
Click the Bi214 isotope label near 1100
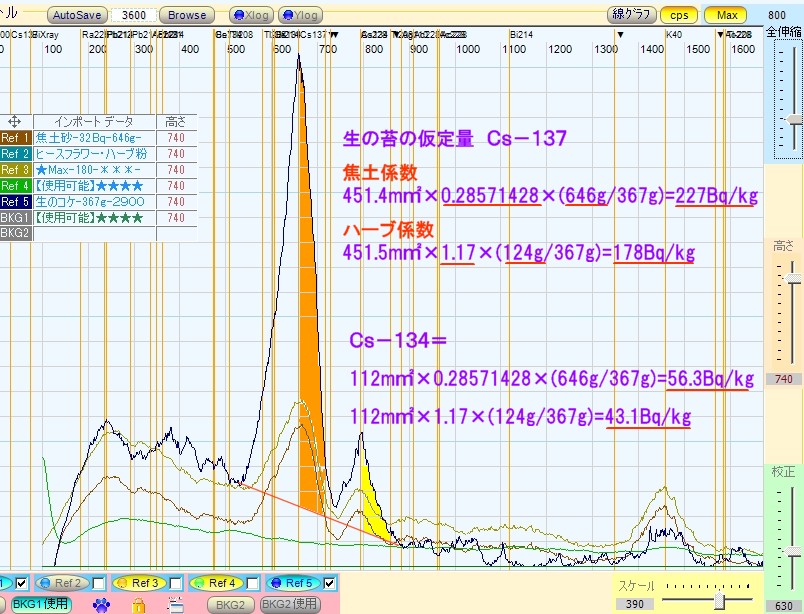[521, 35]
